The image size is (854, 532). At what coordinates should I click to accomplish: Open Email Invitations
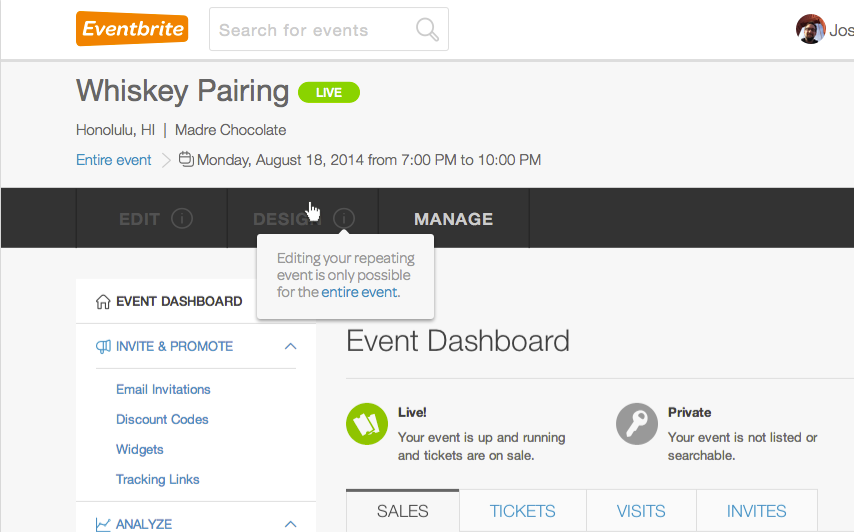coord(163,389)
